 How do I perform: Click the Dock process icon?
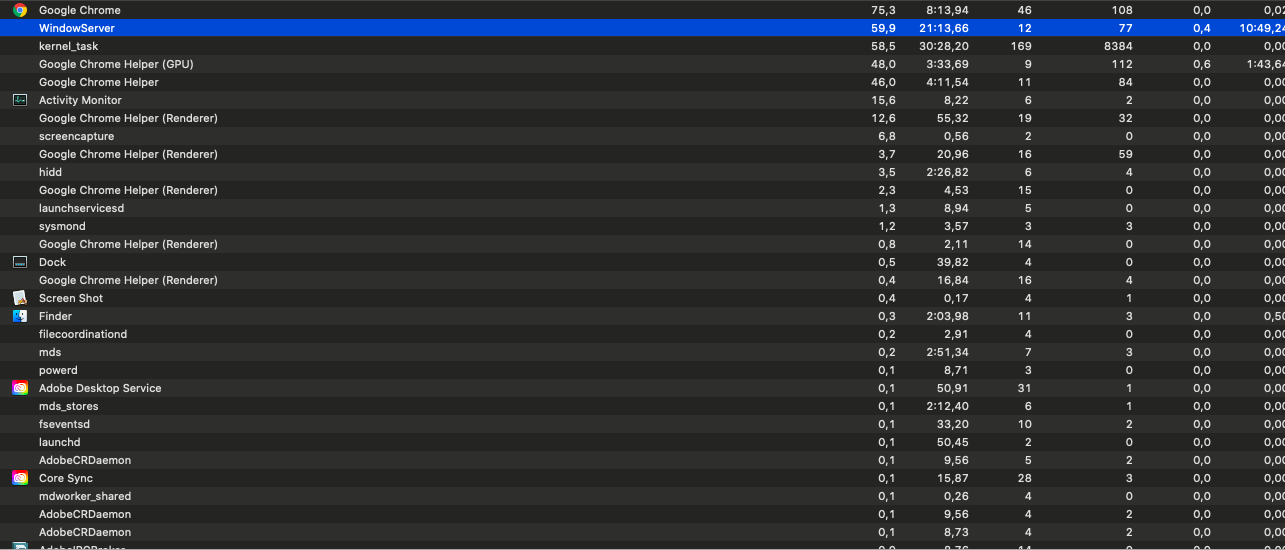(x=20, y=262)
